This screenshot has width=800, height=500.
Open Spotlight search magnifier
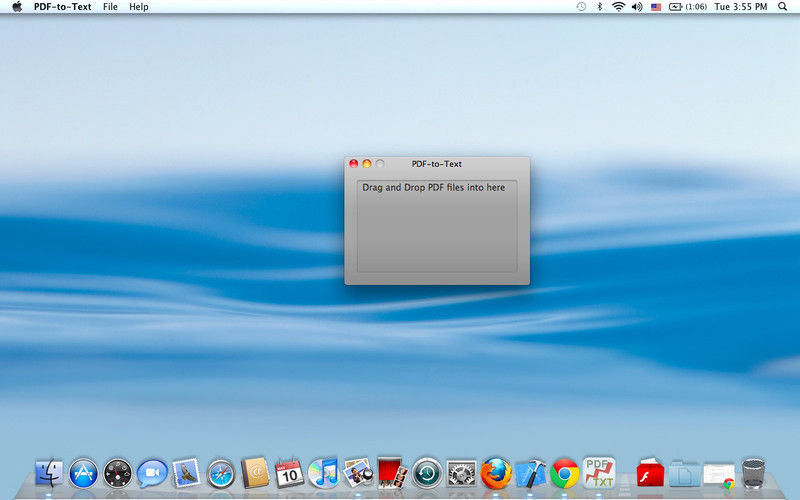[x=782, y=7]
